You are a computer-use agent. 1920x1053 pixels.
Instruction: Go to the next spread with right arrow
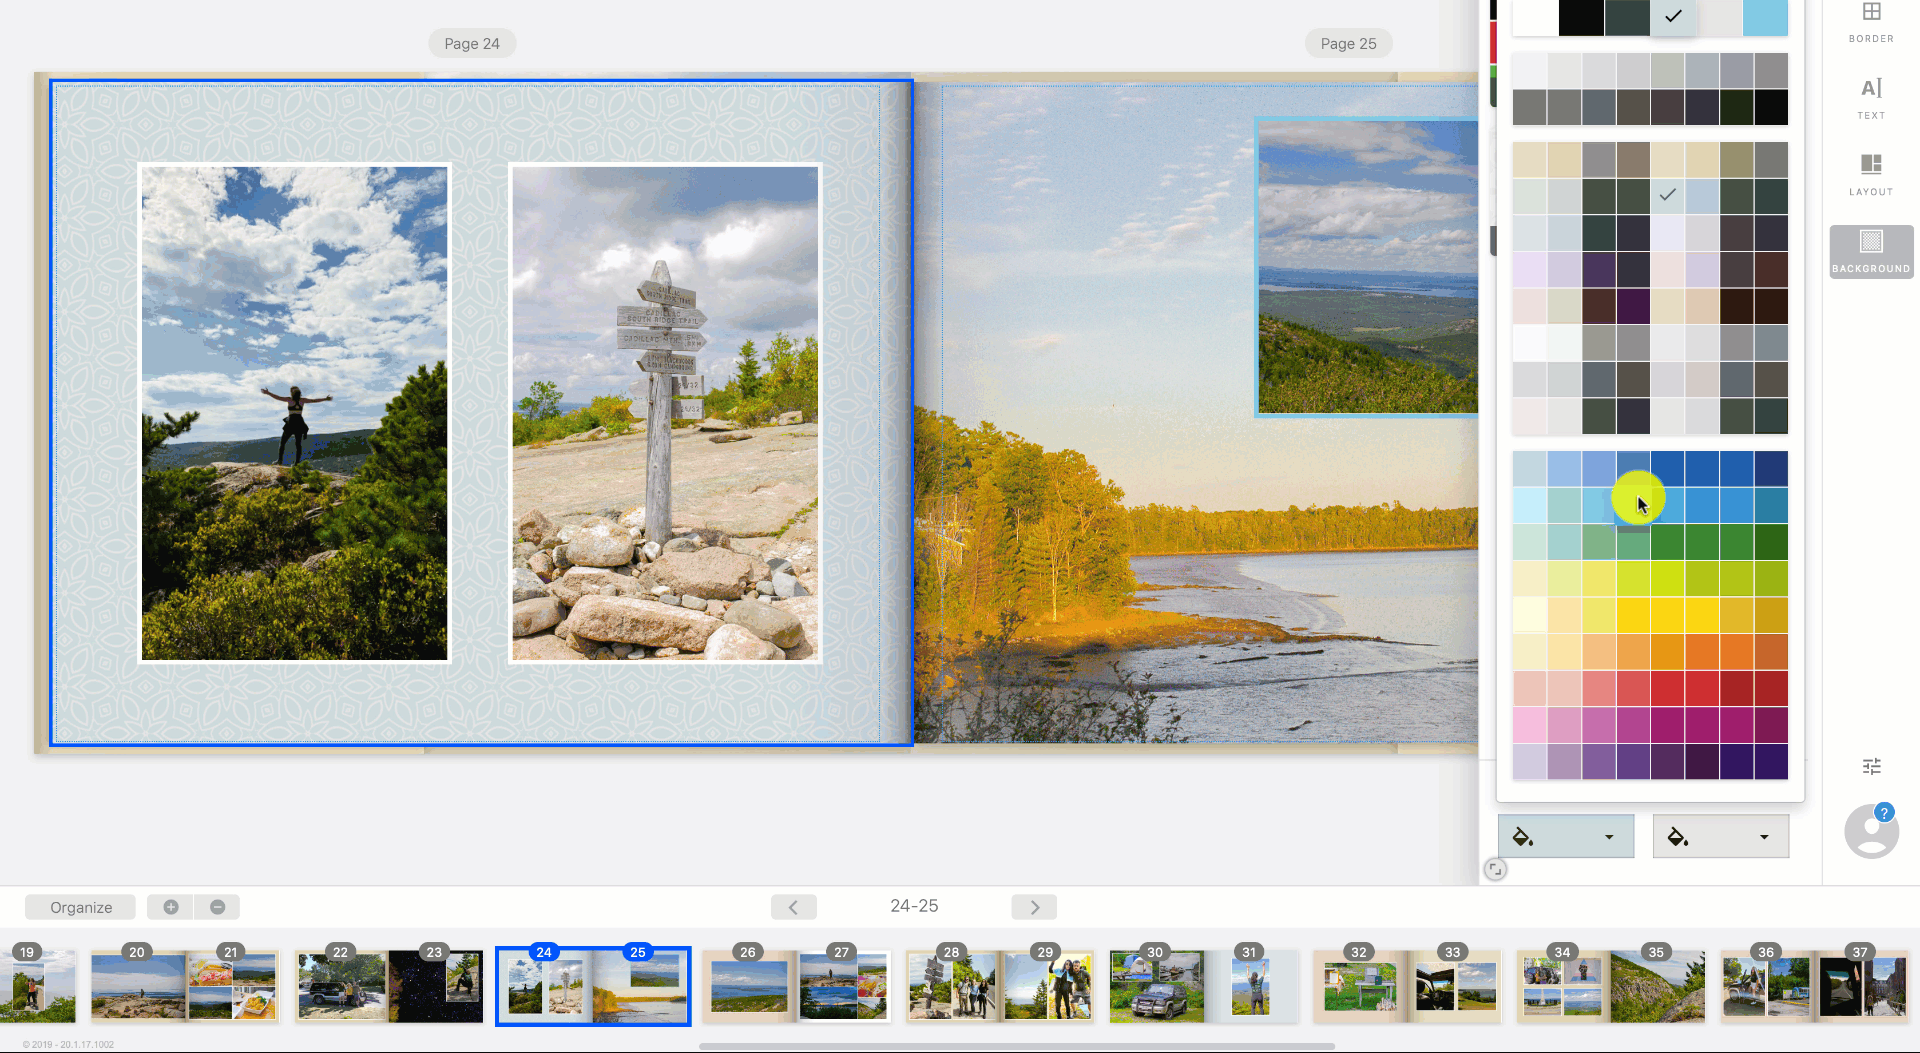click(x=1034, y=907)
